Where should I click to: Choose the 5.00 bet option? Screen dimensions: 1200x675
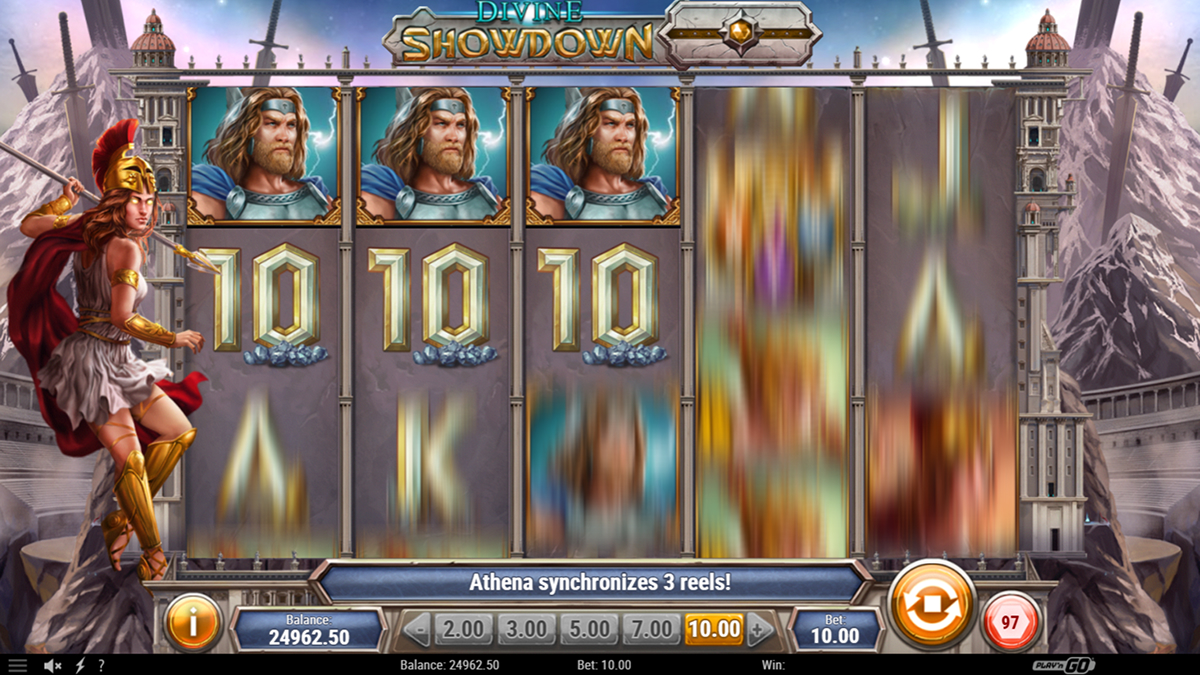pos(589,629)
